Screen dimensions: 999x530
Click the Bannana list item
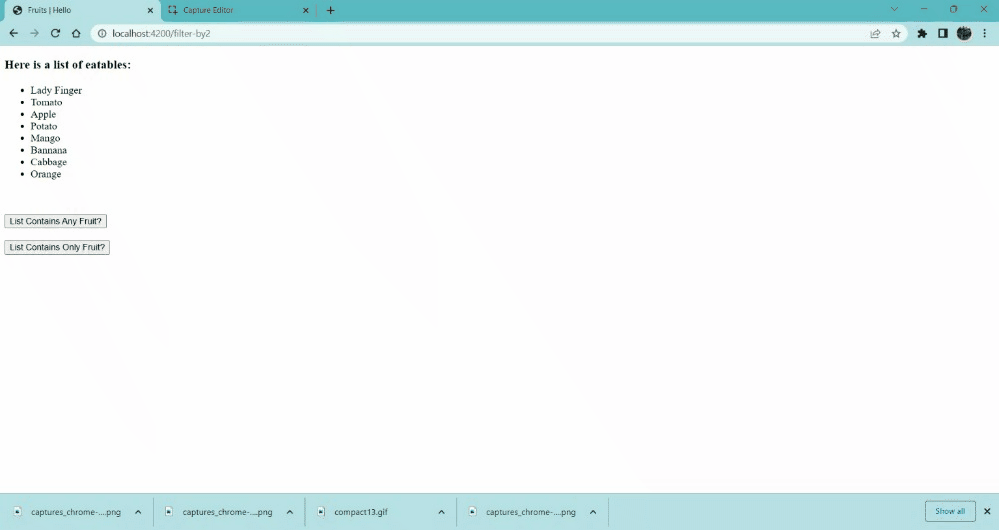pos(48,150)
